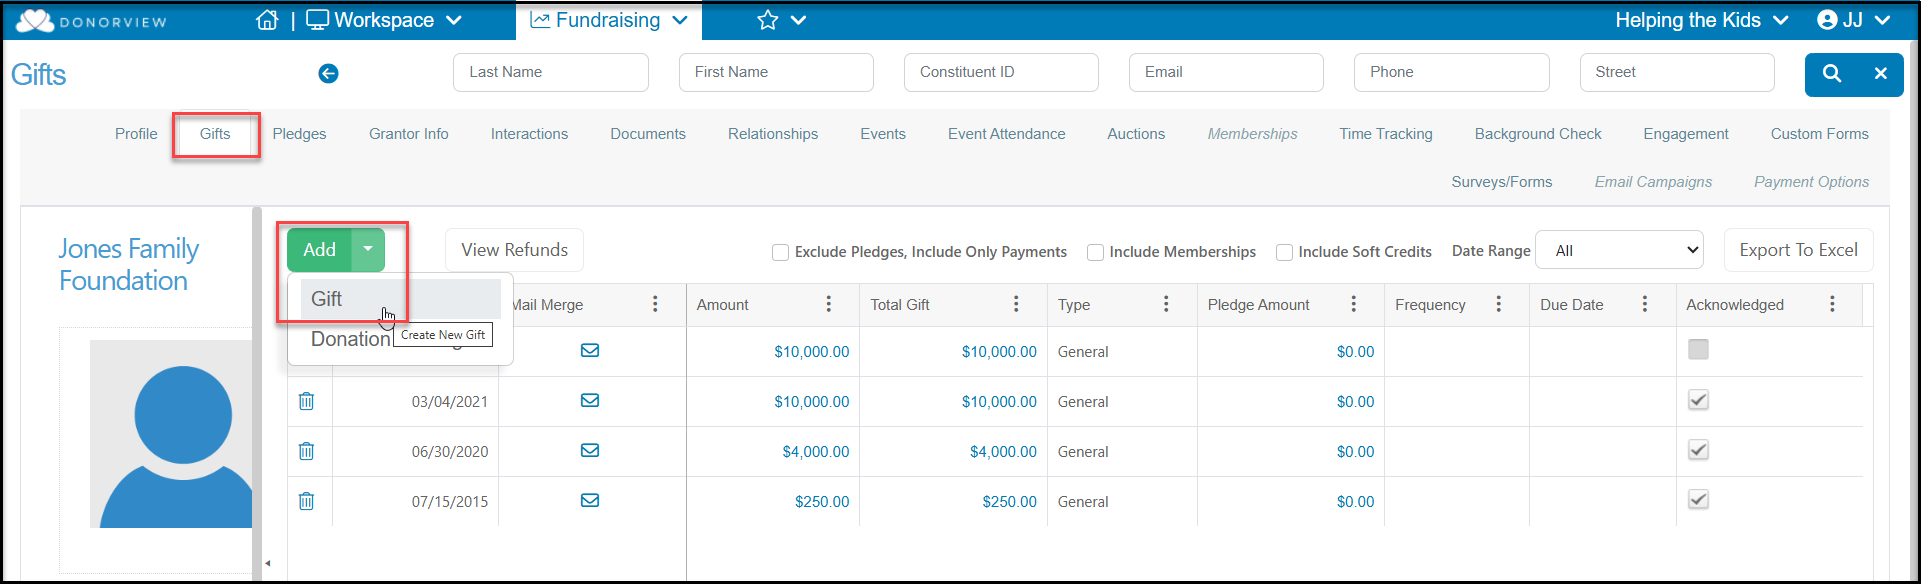Clear search with the X button
This screenshot has height=584, width=1921.
click(1880, 73)
